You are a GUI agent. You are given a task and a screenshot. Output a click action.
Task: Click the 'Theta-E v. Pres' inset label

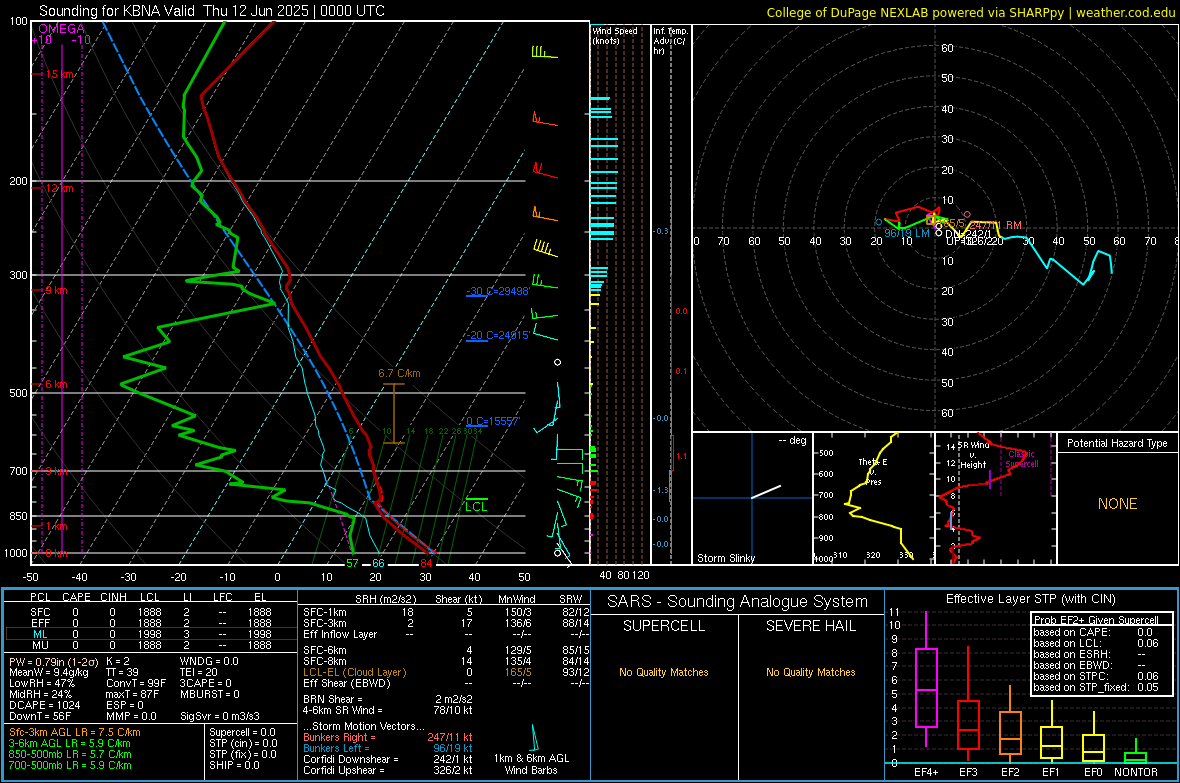pyautogui.click(x=873, y=471)
